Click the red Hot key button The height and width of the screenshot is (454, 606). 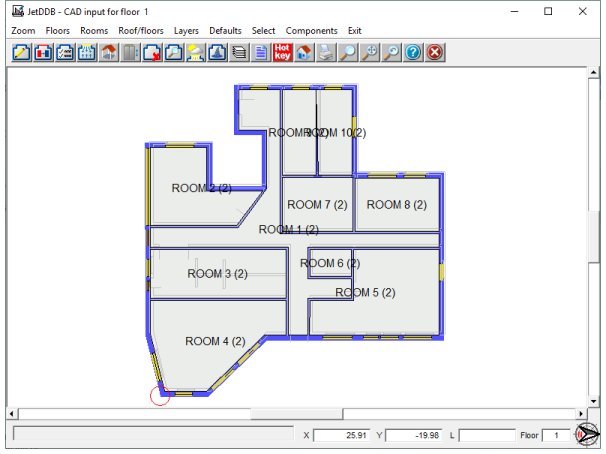283,52
